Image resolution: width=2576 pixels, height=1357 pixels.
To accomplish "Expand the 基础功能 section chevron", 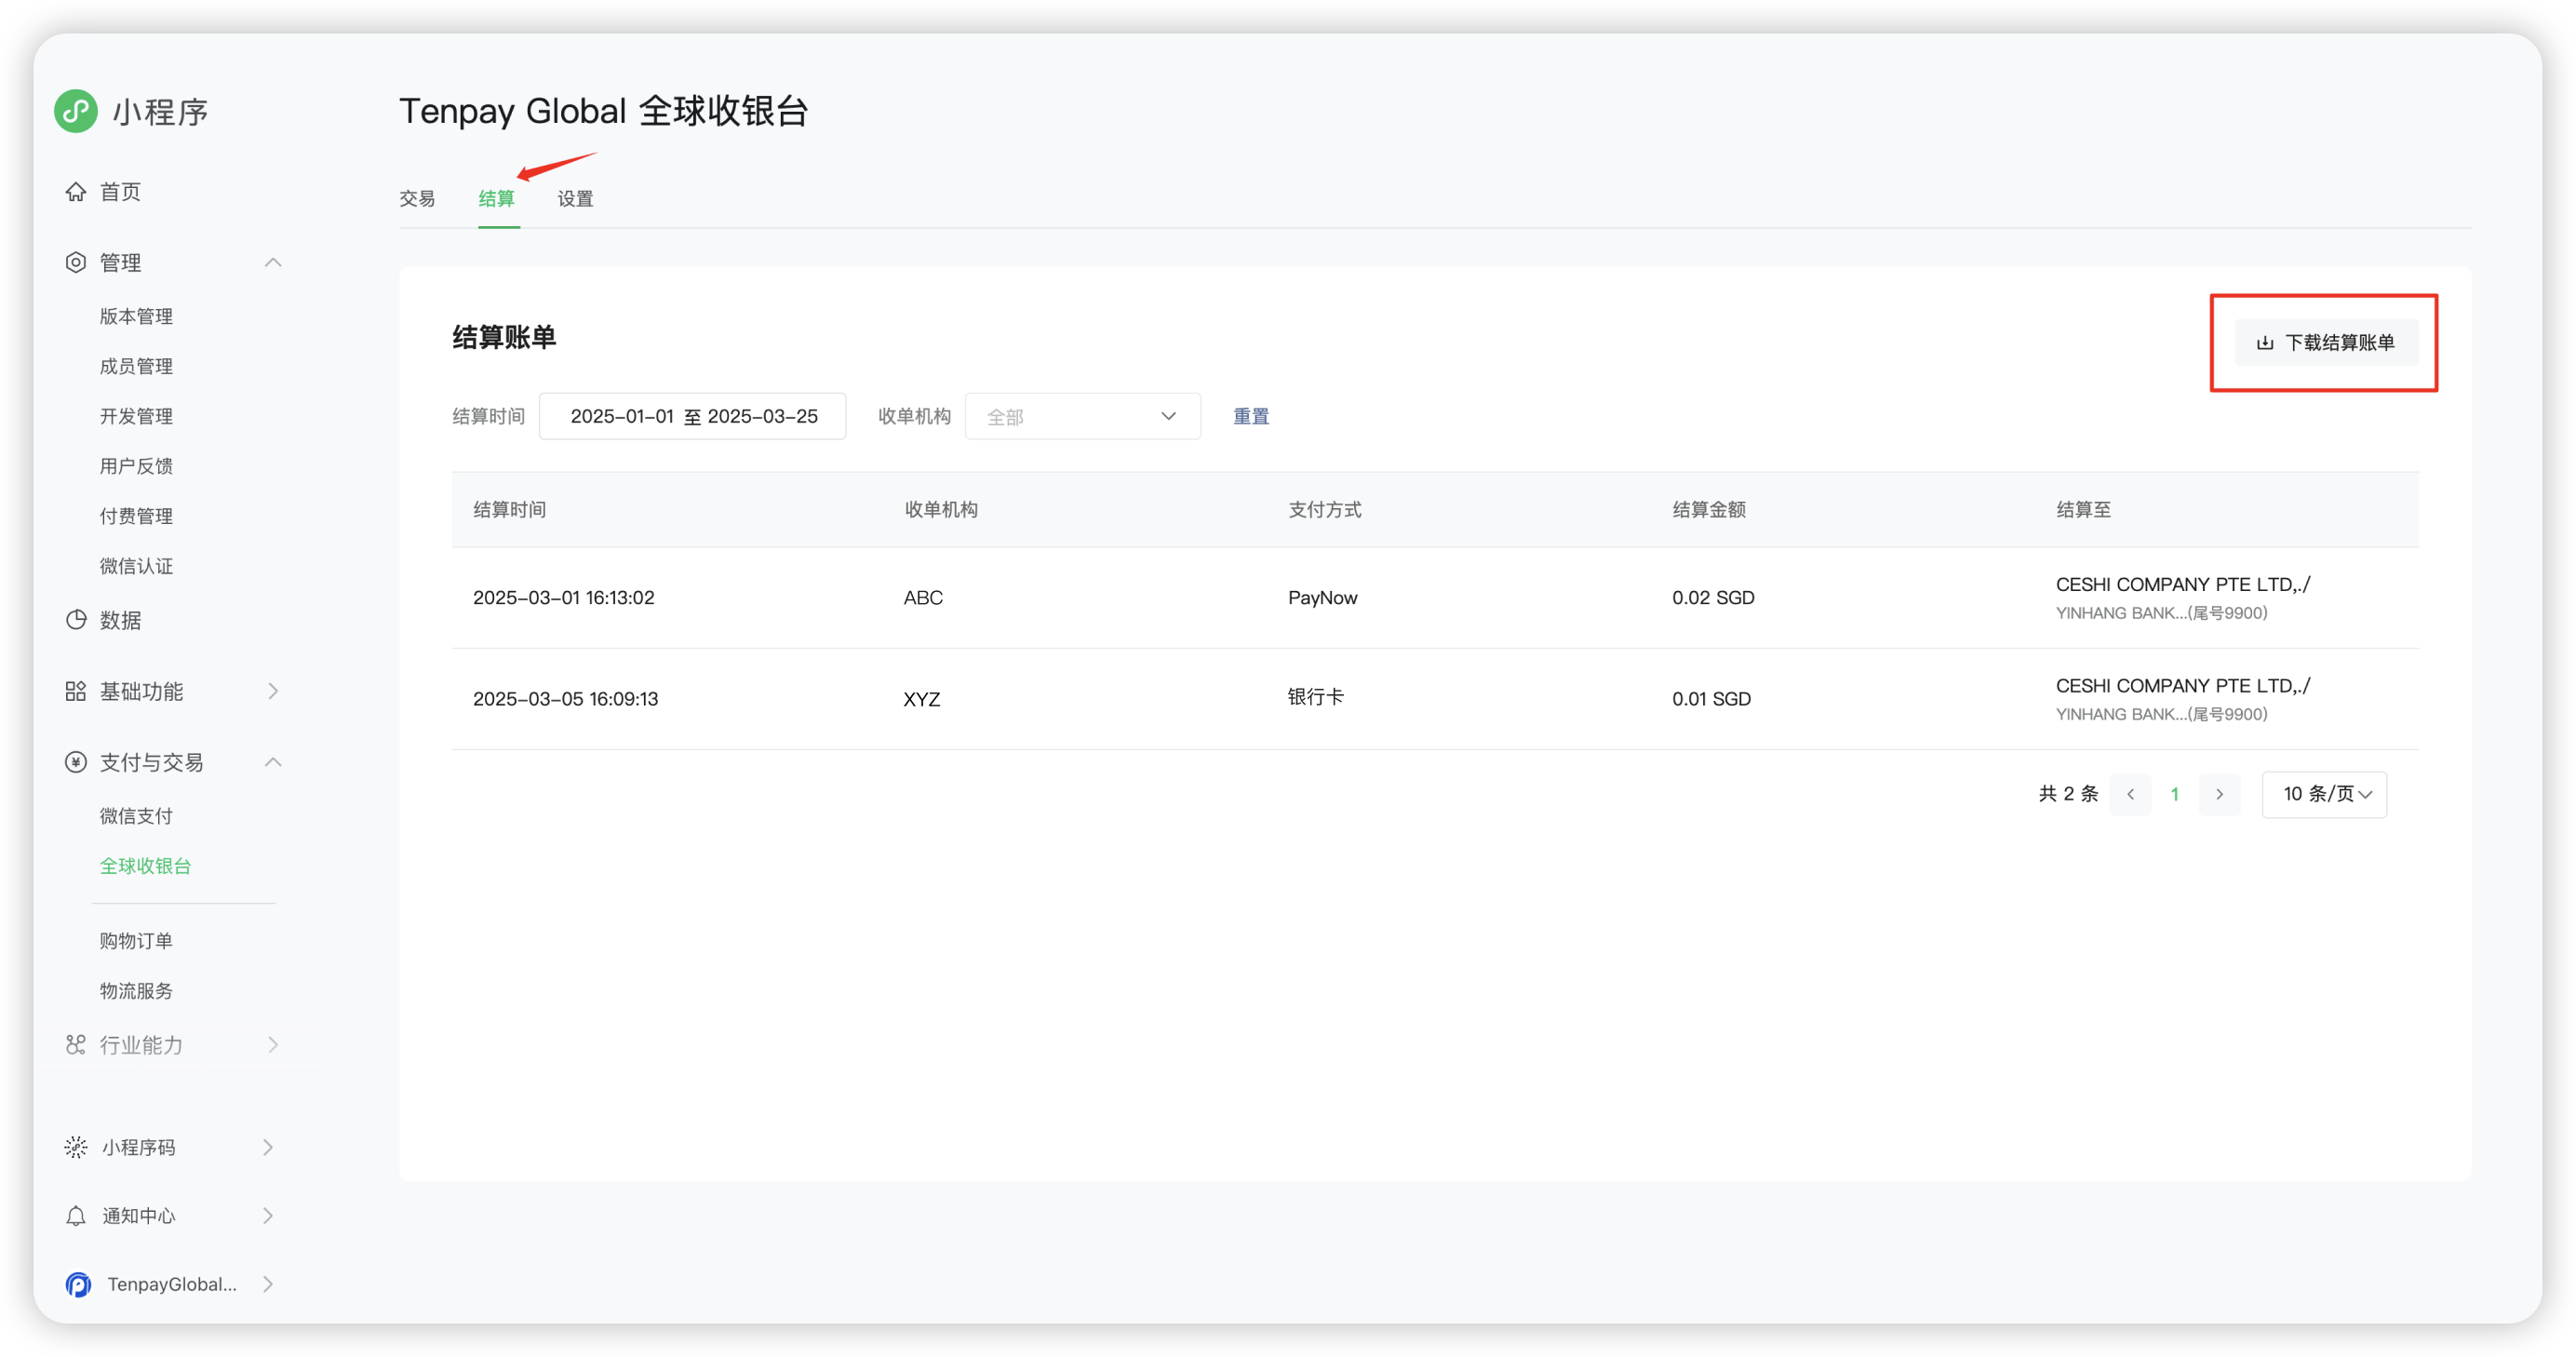I will (x=273, y=691).
